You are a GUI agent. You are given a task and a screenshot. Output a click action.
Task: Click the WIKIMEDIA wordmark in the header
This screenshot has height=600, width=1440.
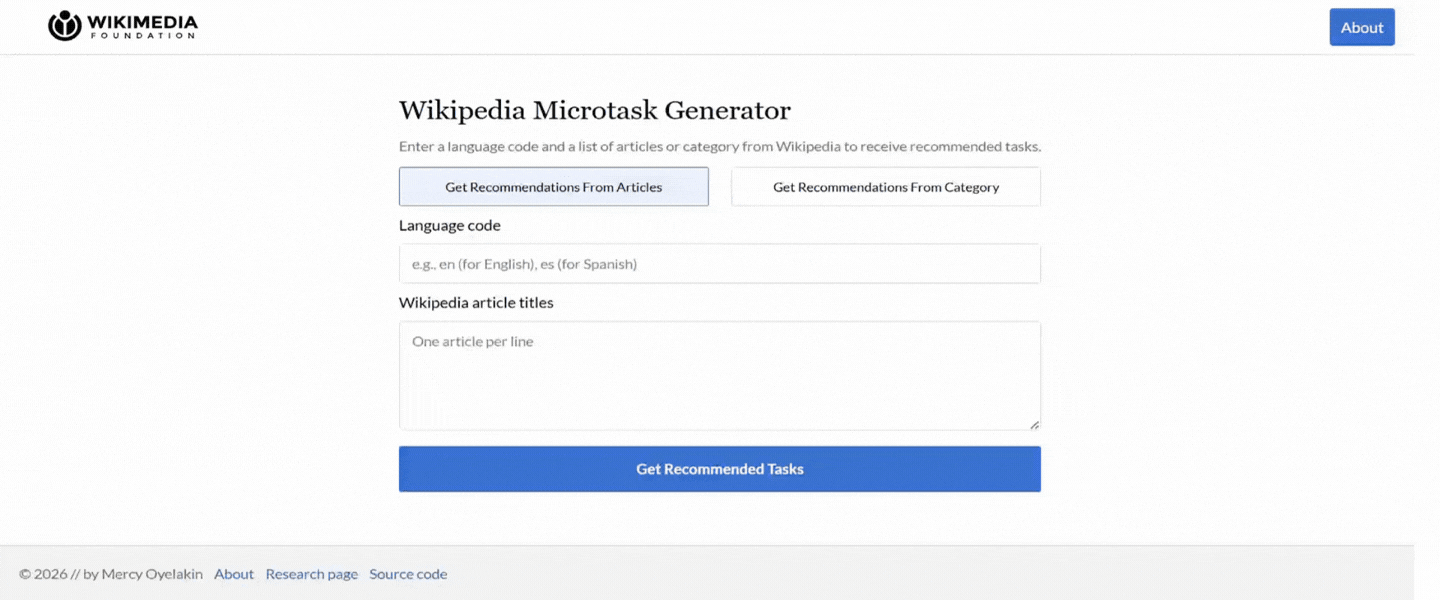point(142,22)
